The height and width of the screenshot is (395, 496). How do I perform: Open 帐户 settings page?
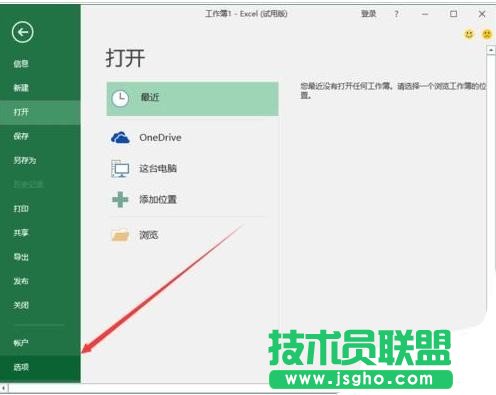tap(21, 343)
